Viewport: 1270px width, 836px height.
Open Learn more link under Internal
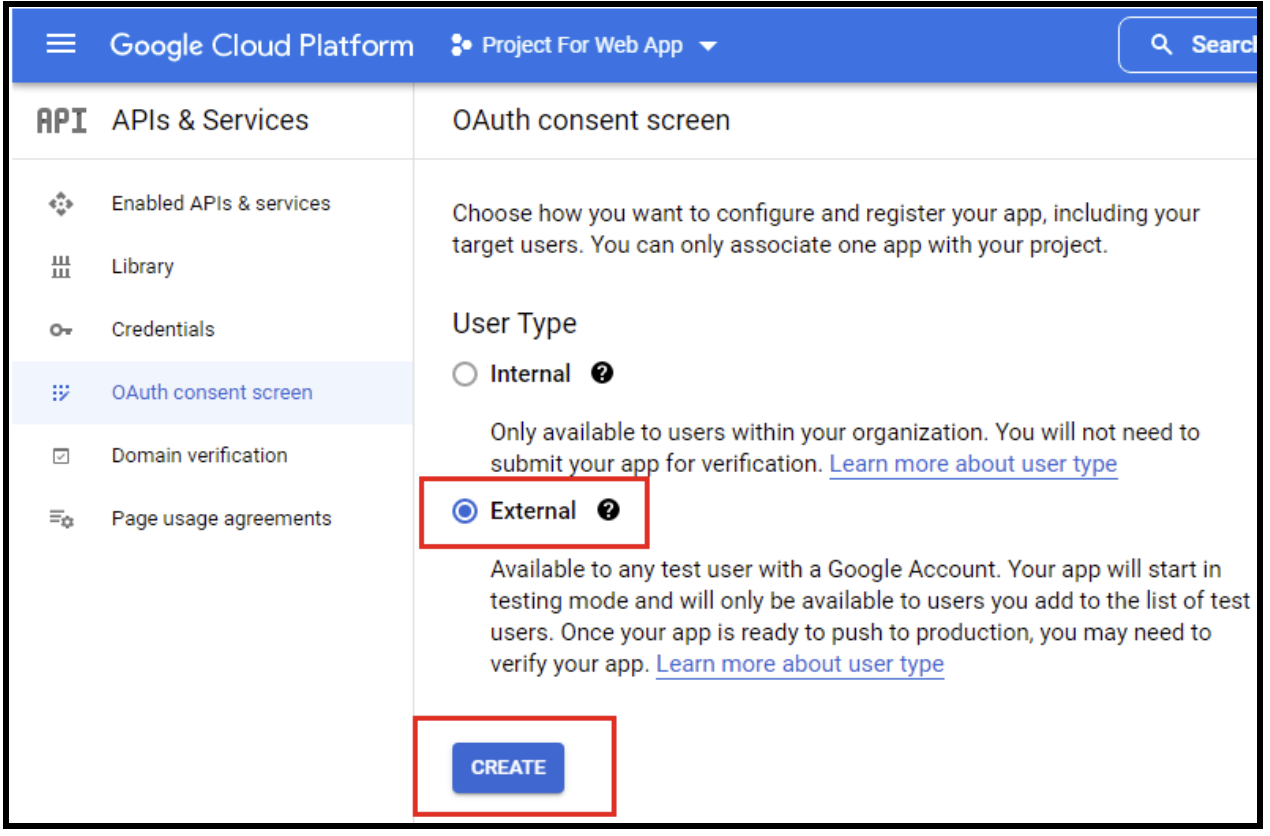tap(972, 464)
